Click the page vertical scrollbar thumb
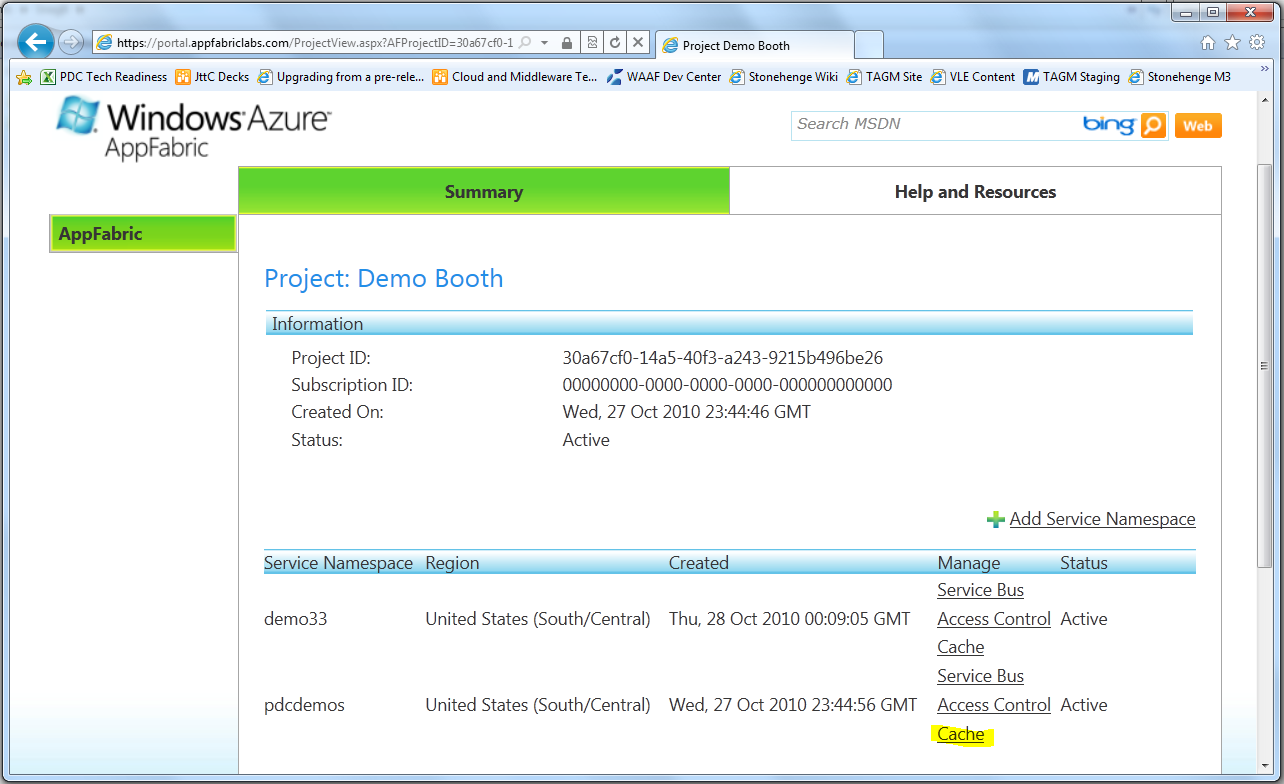1284x784 pixels. (1265, 366)
